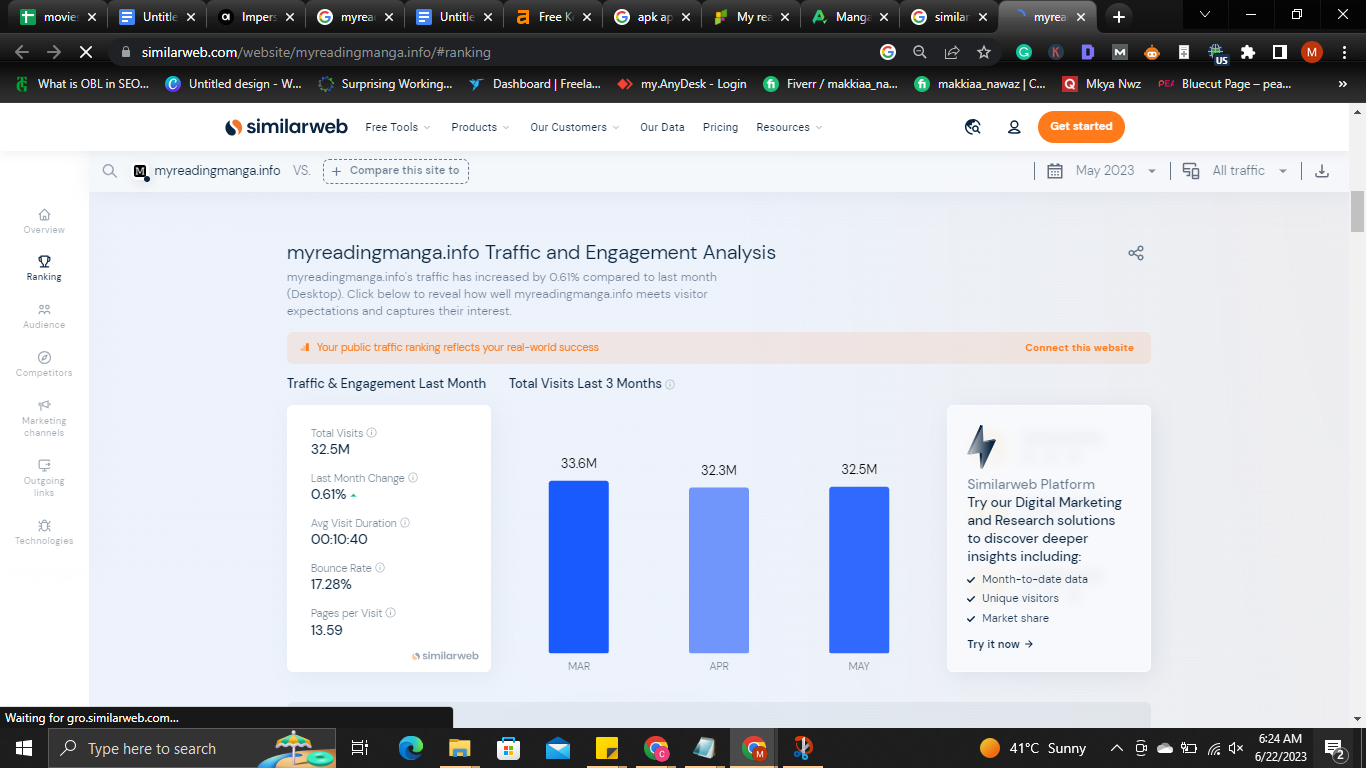
Task: Click the 13.59 Pages per Visit value
Action: [x=327, y=630]
